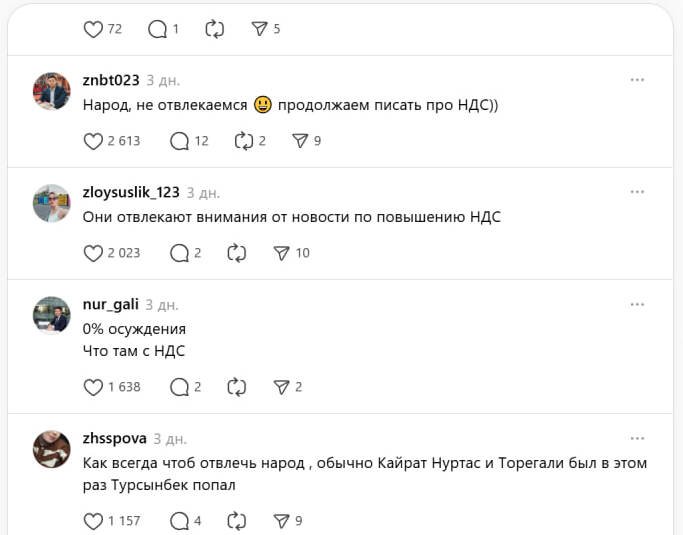Click nur_gali's profile avatar
683x535 pixels.
52,314
